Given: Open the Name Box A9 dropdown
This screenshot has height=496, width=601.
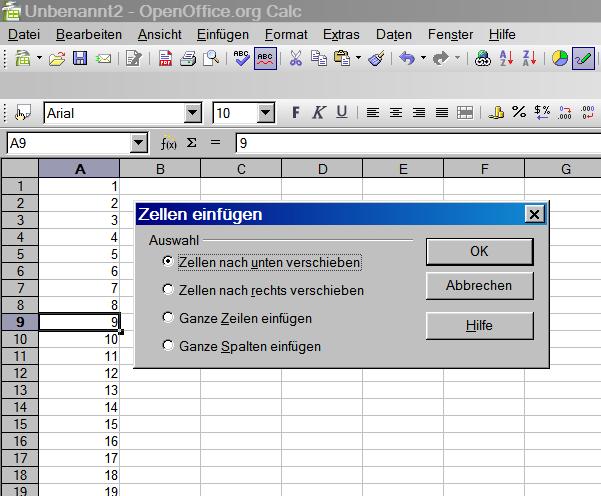Looking at the screenshot, I should click(x=138, y=143).
